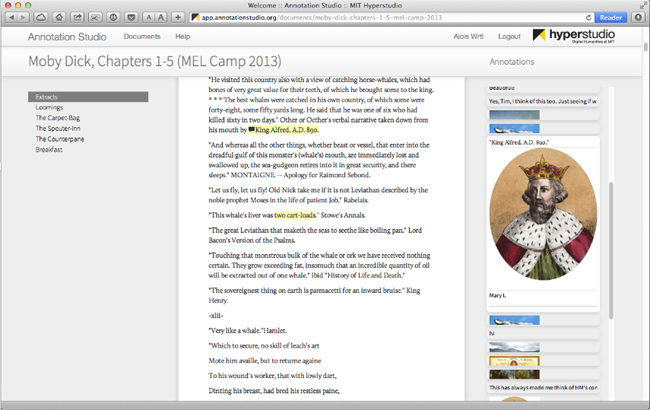Click annotation comment icon before King Alfred

coord(251,130)
